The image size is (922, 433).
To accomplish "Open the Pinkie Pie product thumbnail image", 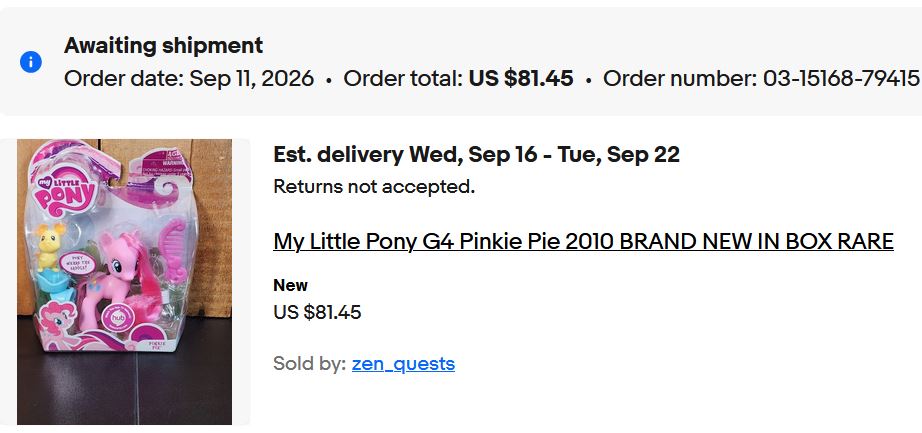I will [x=124, y=282].
